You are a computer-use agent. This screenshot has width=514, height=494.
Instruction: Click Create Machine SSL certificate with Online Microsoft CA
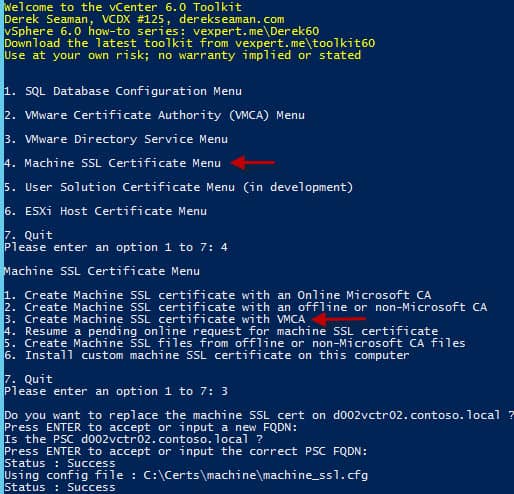218,295
